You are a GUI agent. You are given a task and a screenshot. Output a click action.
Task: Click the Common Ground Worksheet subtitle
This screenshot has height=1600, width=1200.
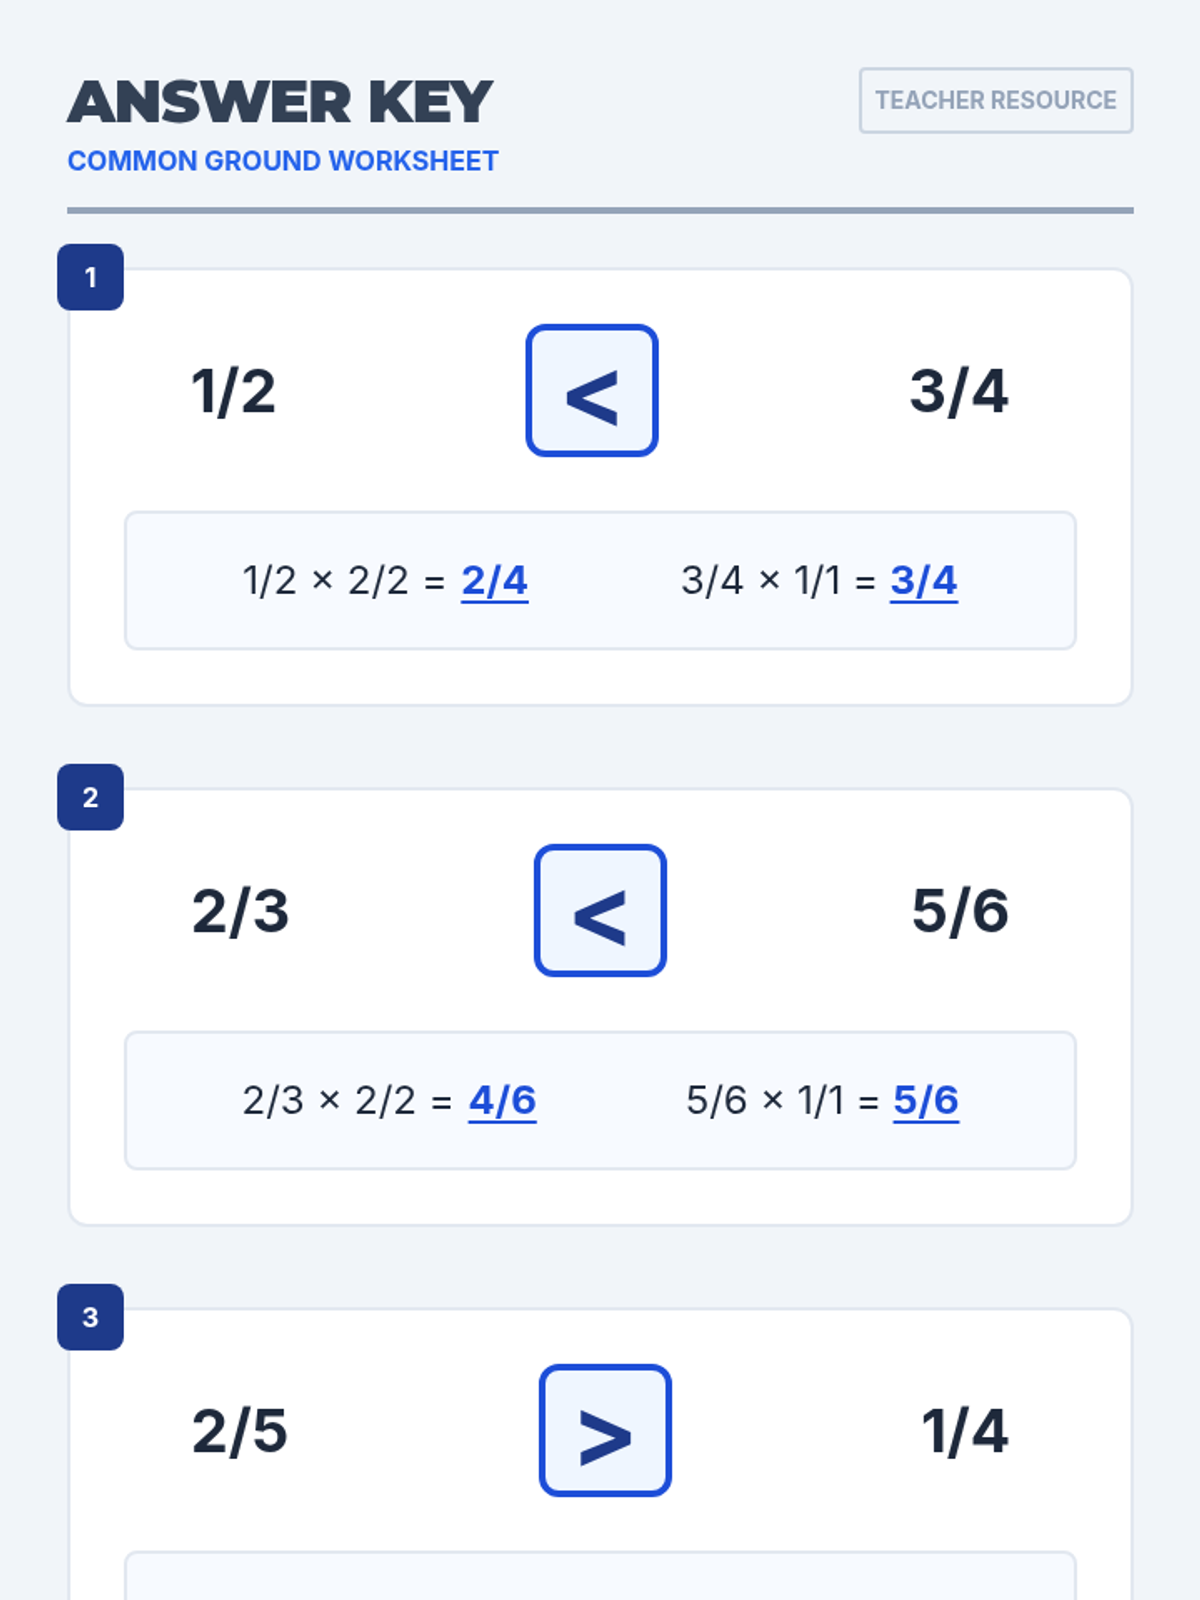[283, 161]
